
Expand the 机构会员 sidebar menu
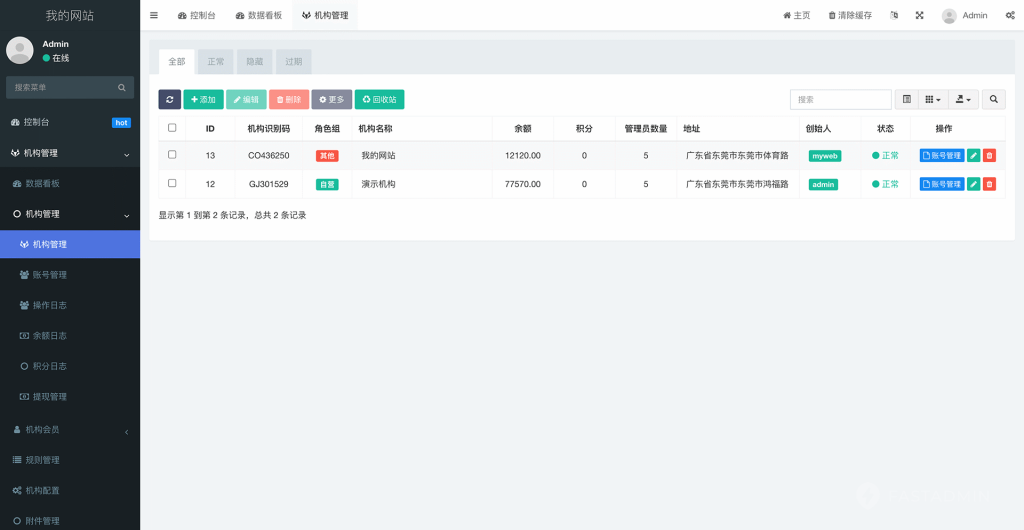click(70, 430)
